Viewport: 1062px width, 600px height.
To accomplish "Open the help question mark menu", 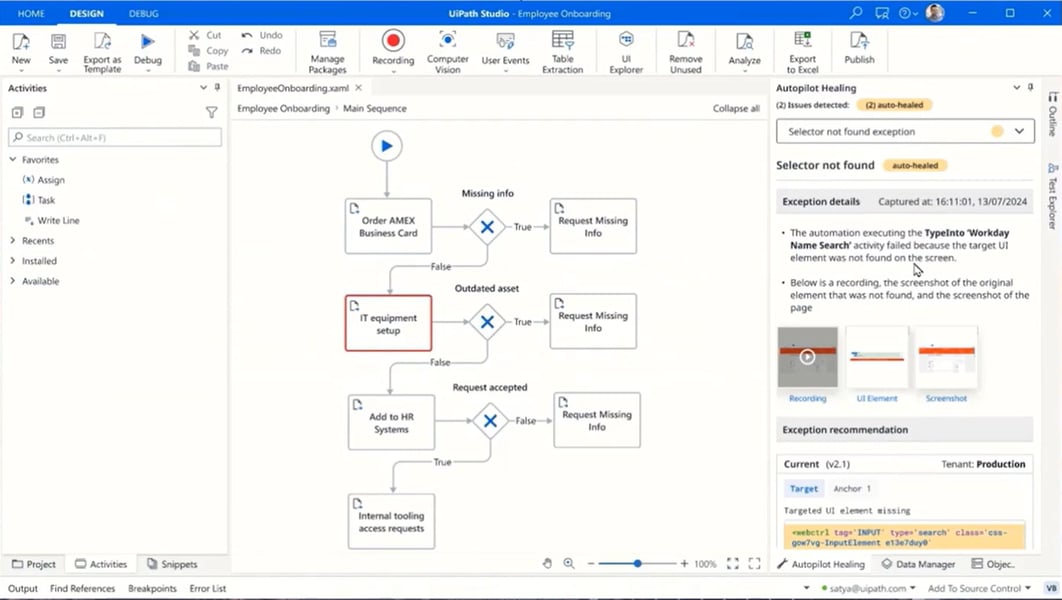I will coord(907,13).
